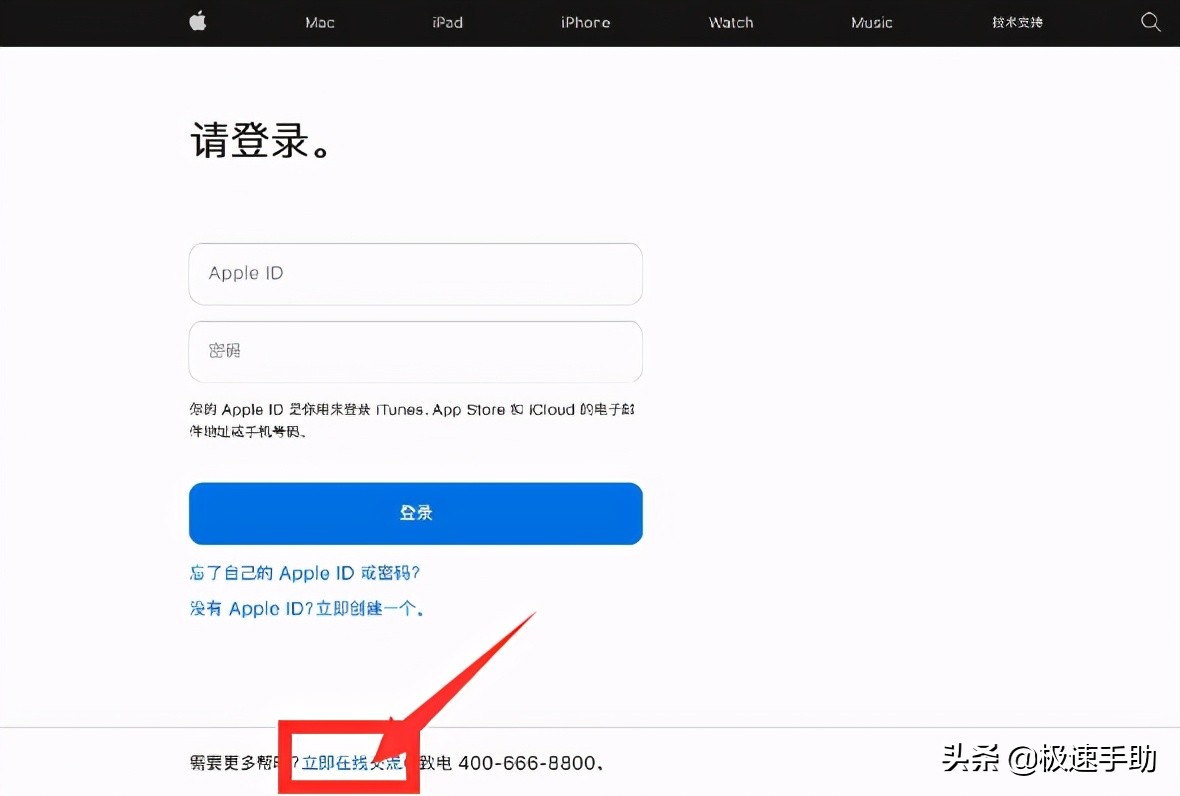The image size is (1180, 796).
Task: Open the forgot Apple ID or password link
Action: 305,573
